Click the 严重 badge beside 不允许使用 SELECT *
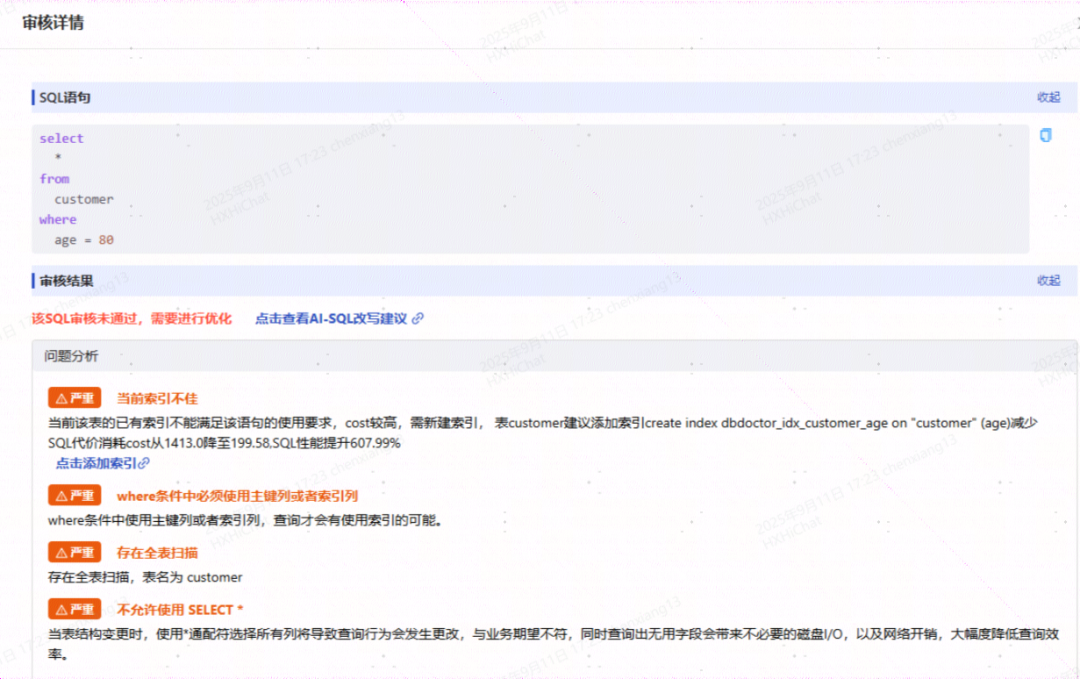Image resolution: width=1080 pixels, height=679 pixels. (x=74, y=609)
